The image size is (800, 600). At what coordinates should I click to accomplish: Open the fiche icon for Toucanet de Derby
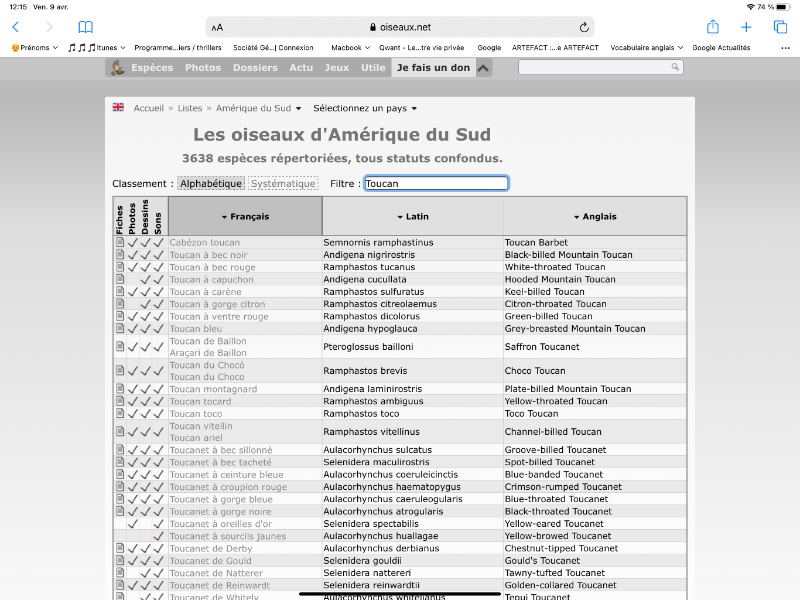click(x=120, y=548)
